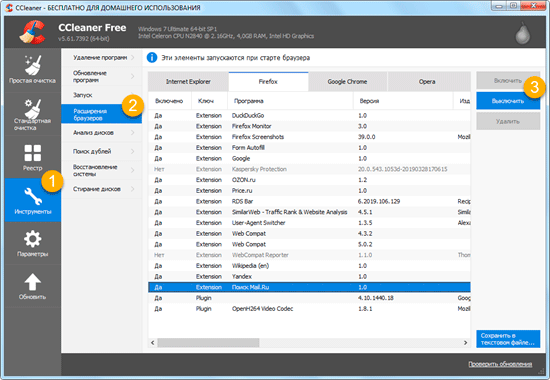The image size is (550, 380).
Task: Open the Простая очистка broom icon
Action: 33,65
